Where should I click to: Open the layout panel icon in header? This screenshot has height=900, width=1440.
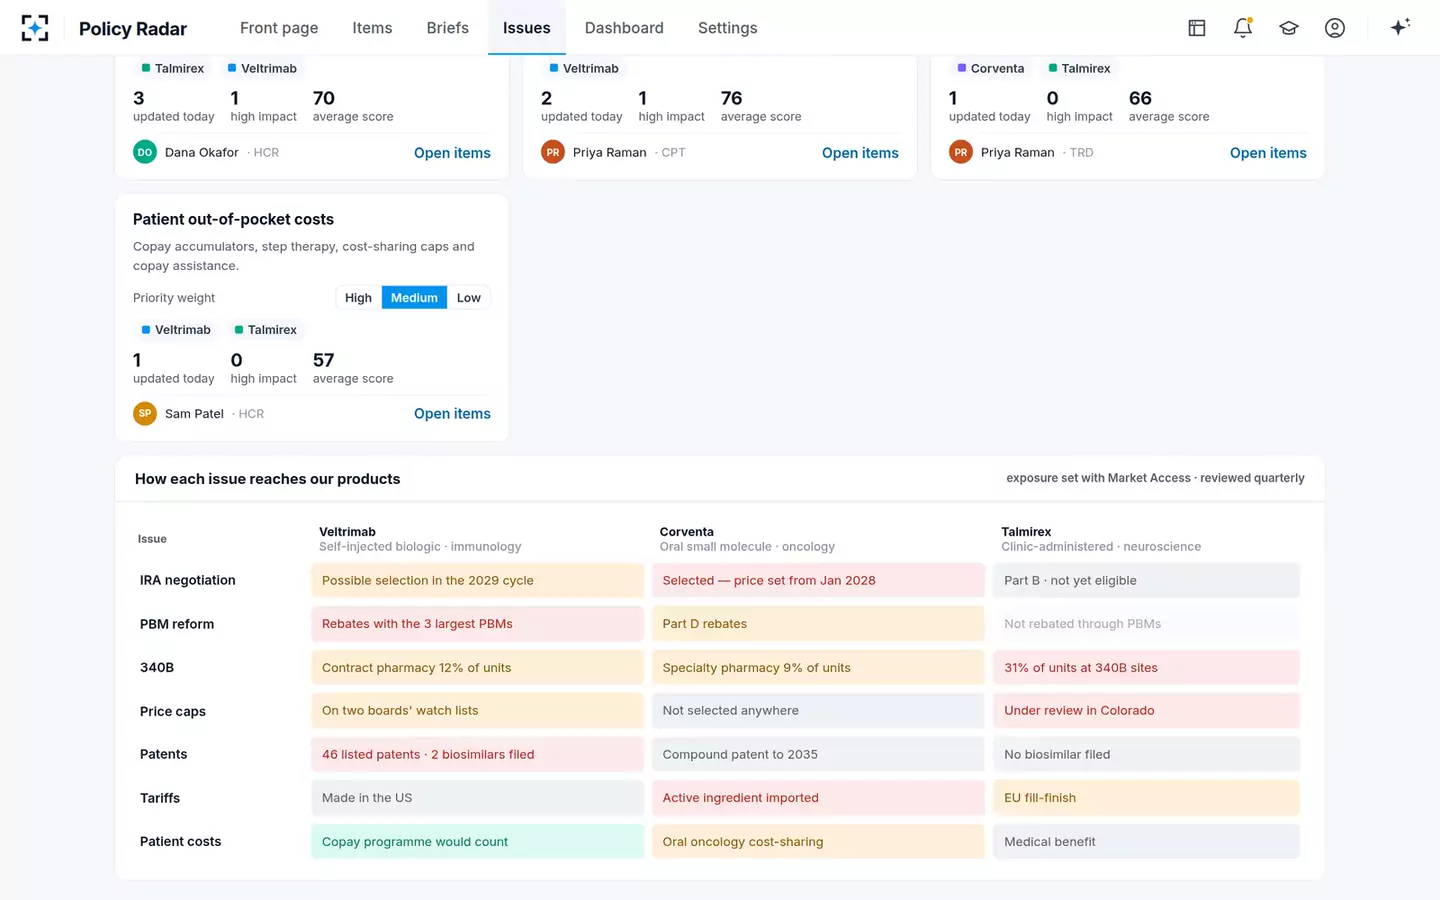click(1197, 28)
